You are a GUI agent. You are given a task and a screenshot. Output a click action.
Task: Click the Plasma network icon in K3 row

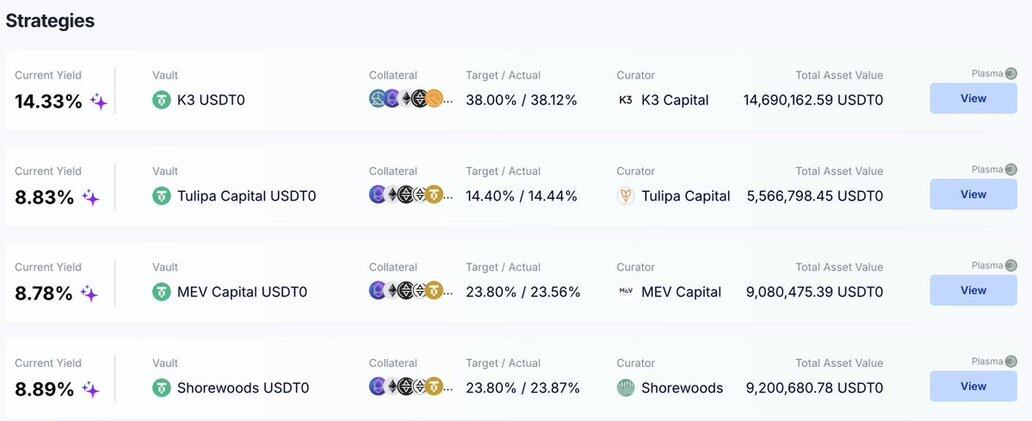tap(1011, 73)
